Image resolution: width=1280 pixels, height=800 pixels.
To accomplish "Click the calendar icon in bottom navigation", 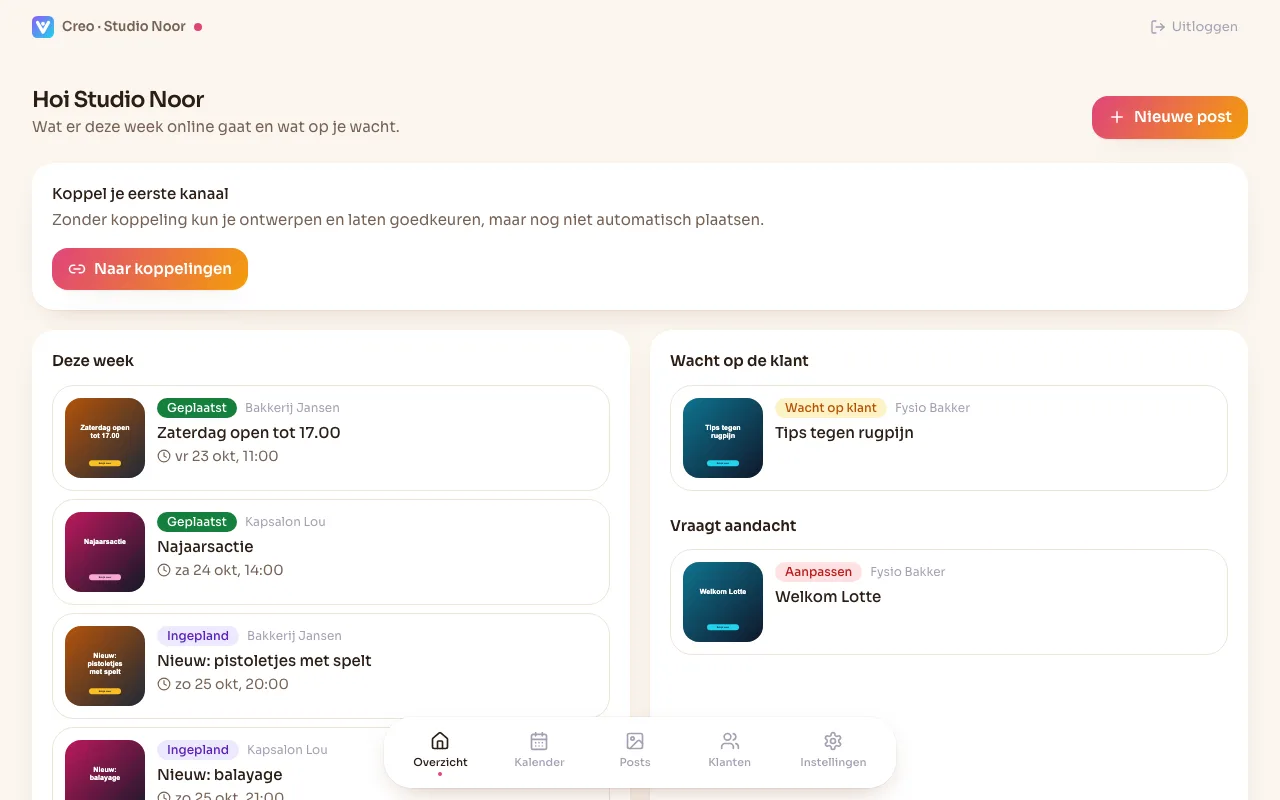I will click(539, 741).
